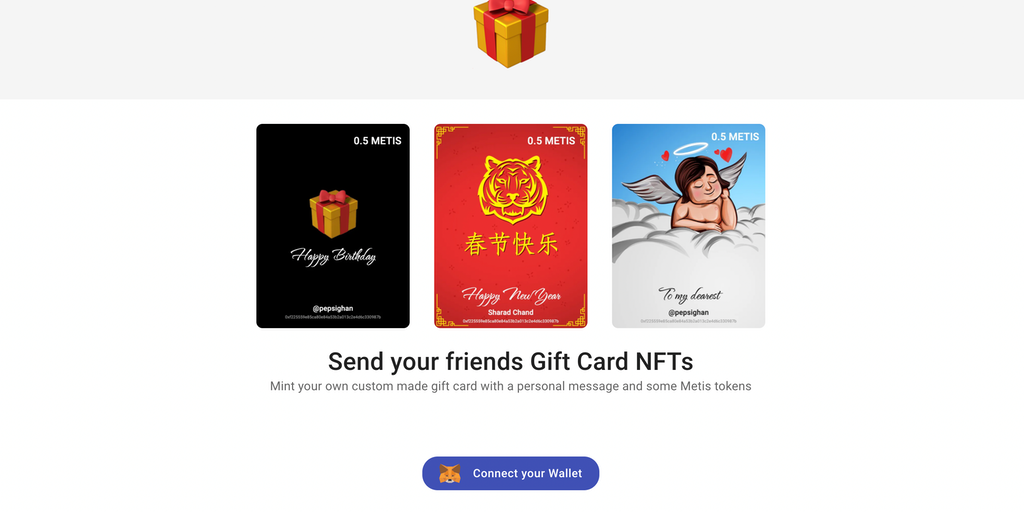Click the @pepsighan handle on black card
1024x512 pixels.
tap(333, 308)
